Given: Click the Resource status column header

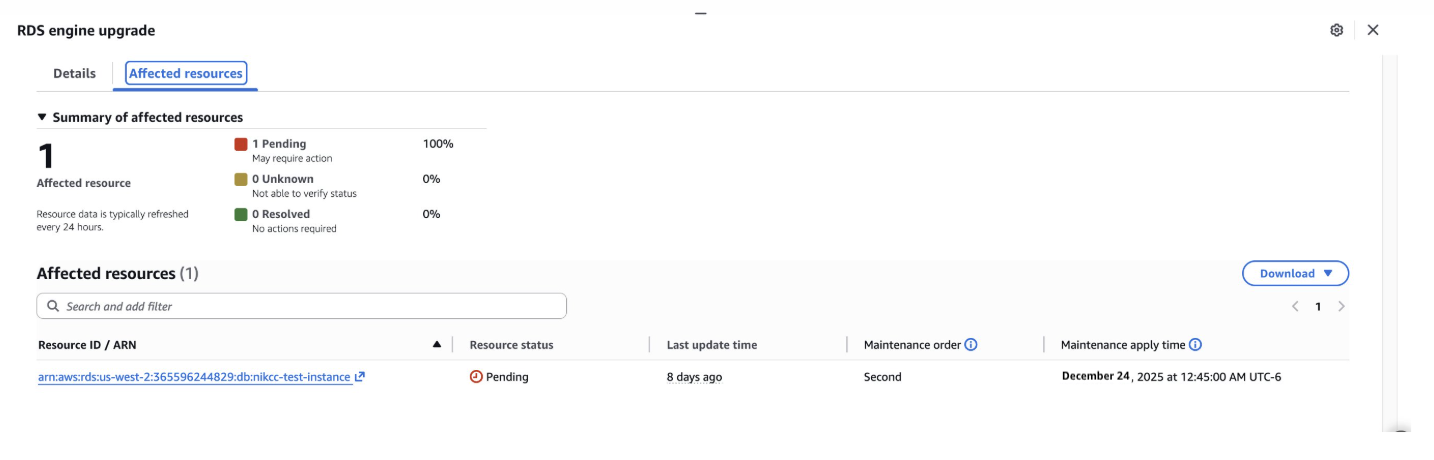Looking at the screenshot, I should pyautogui.click(x=511, y=345).
